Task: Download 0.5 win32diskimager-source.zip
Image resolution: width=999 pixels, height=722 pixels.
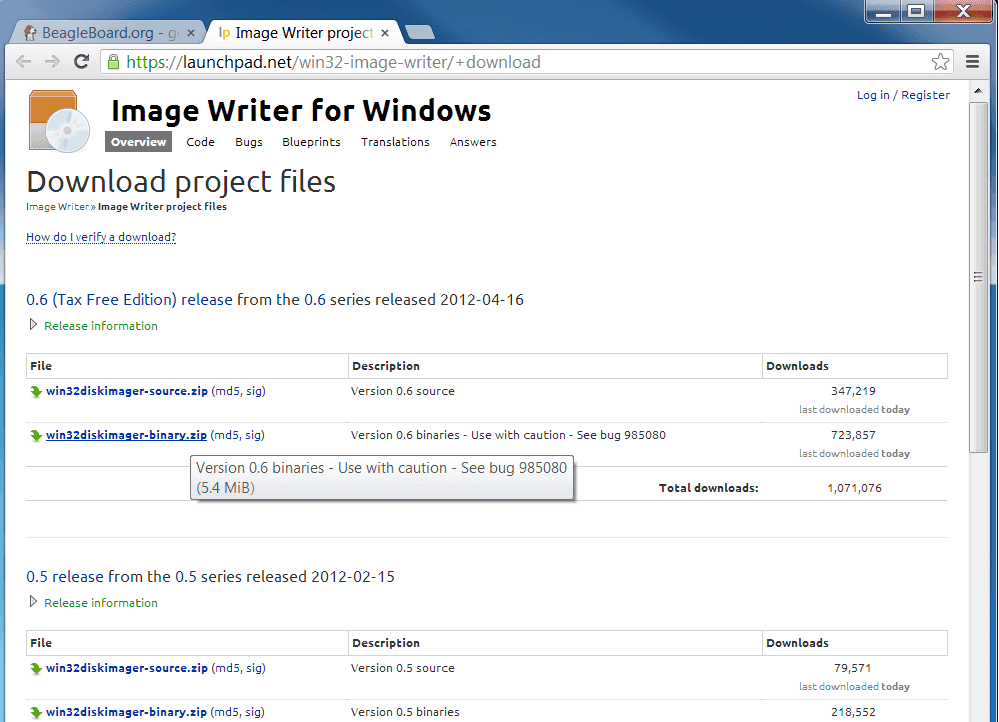Action: pyautogui.click(x=127, y=668)
